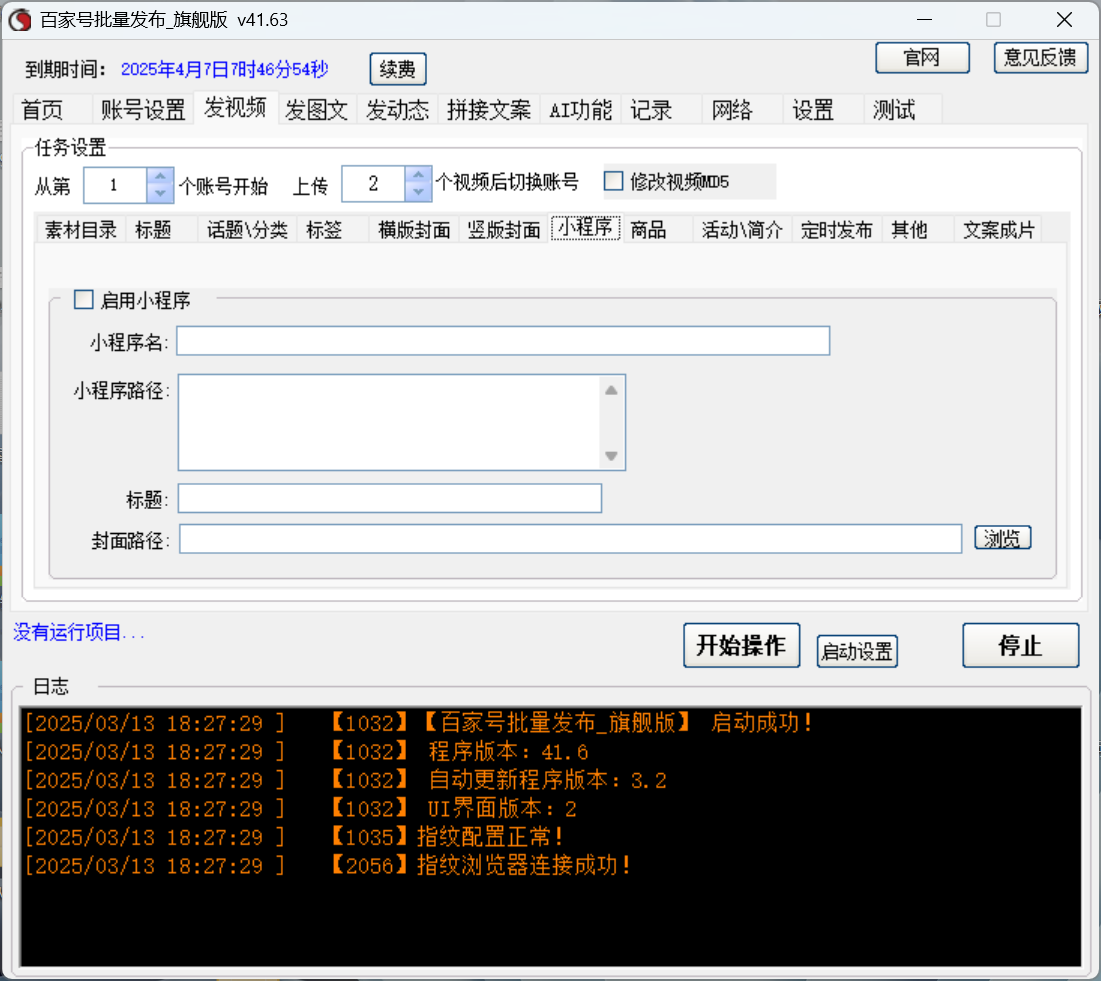
Task: Focus the mini program 标题 input field
Action: (390, 499)
